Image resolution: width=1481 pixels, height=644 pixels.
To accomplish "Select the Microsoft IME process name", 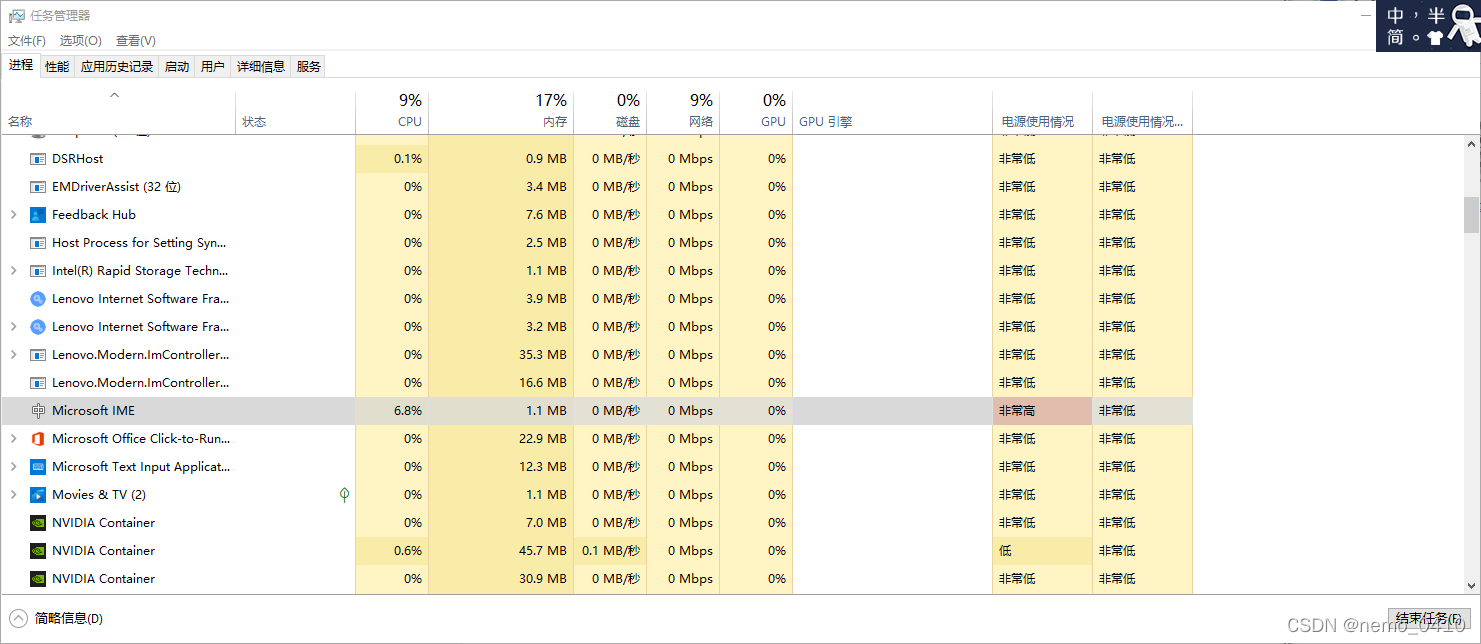I will (x=93, y=411).
